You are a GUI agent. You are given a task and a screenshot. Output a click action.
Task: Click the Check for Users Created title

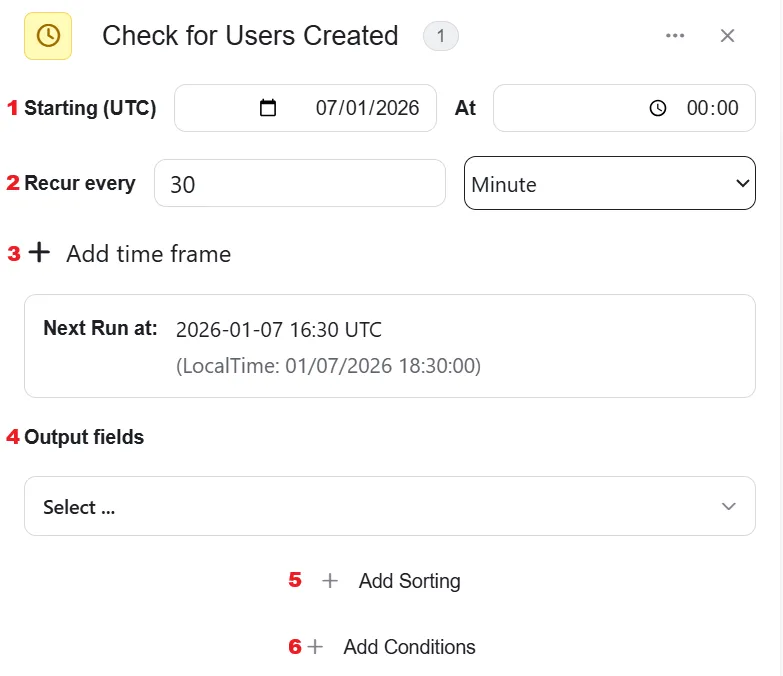(x=250, y=36)
